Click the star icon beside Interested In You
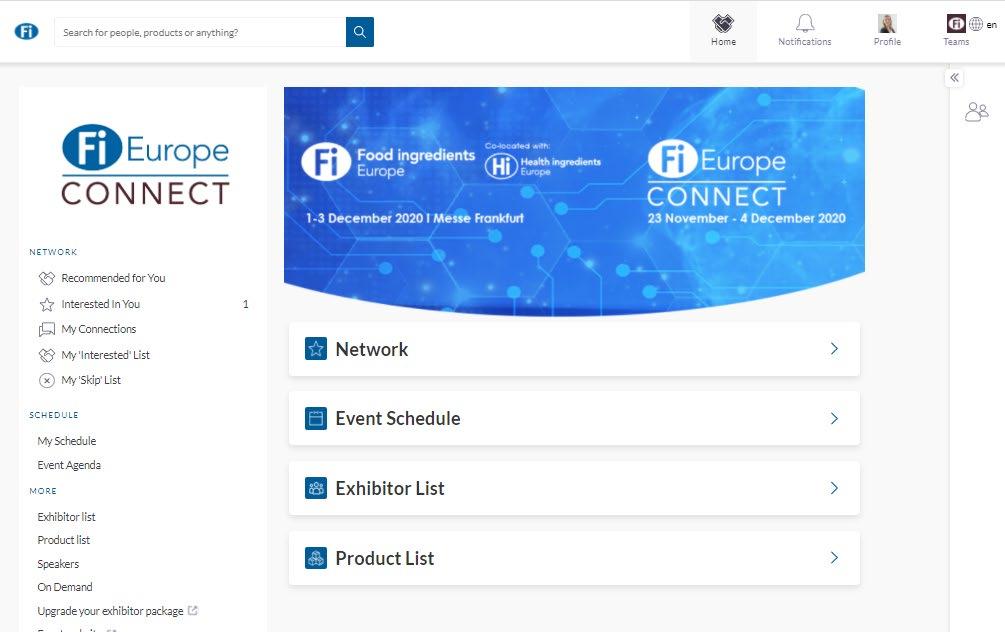Viewport: 1005px width, 632px height. click(47, 304)
